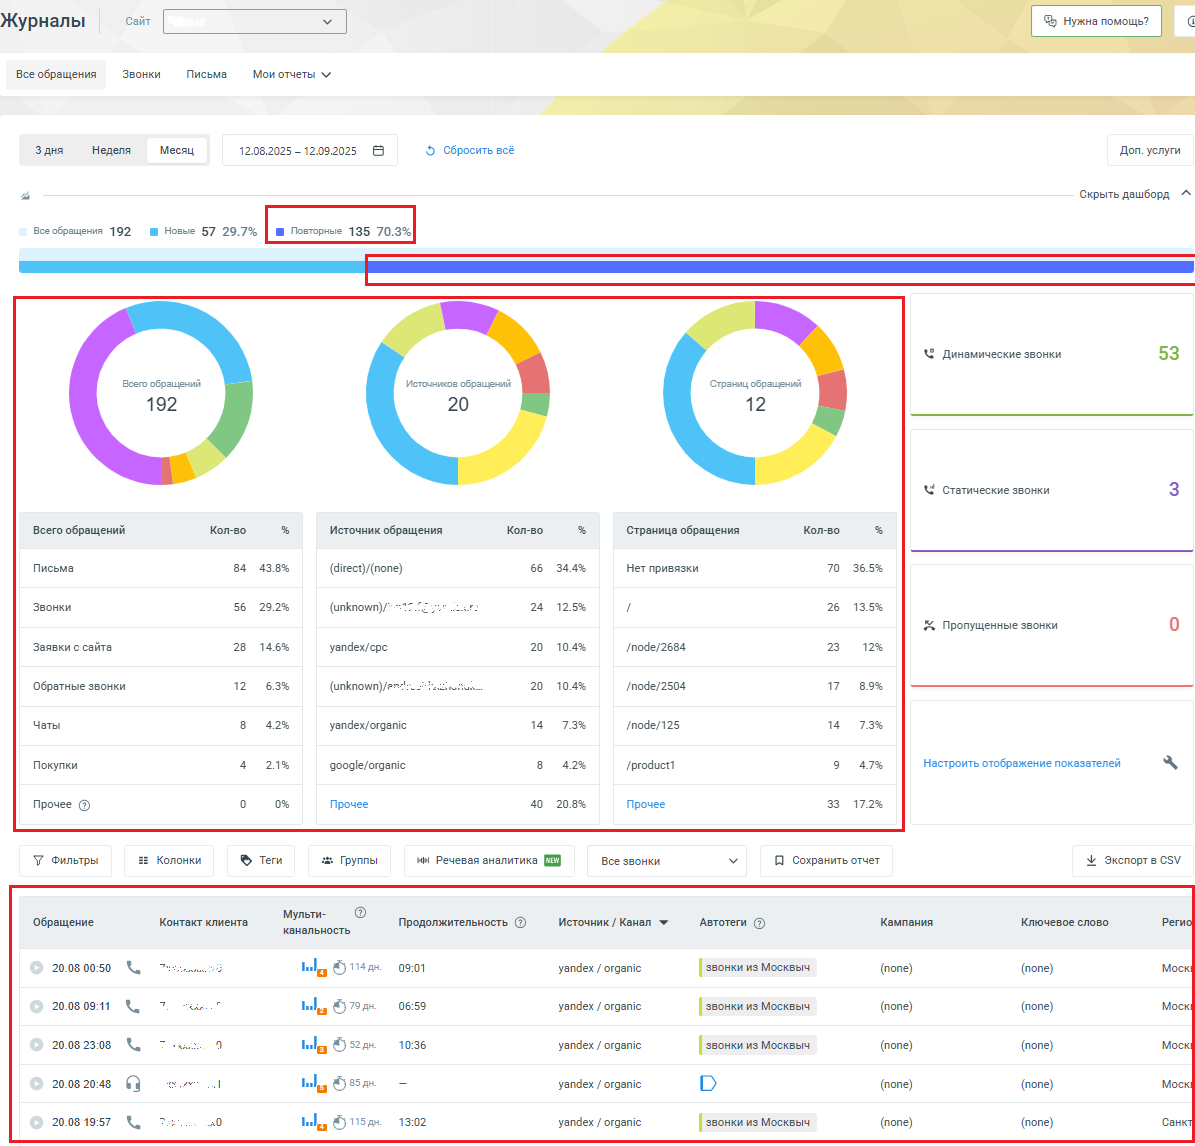The image size is (1195, 1146).
Task: Click help icon beside Мульти-канальность header
Action: click(360, 912)
